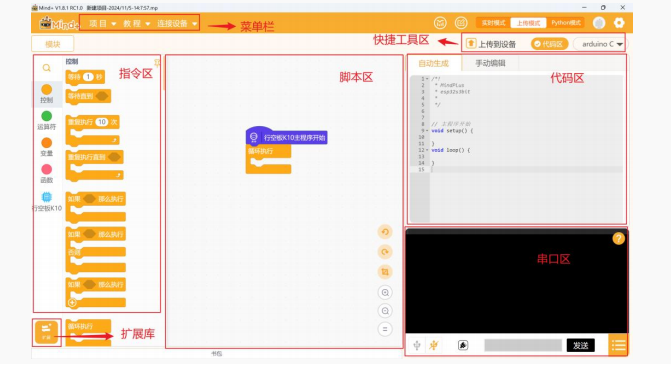Click the 书包 (backpack) bar at bottom
This screenshot has height=366, width=671.
click(217, 354)
